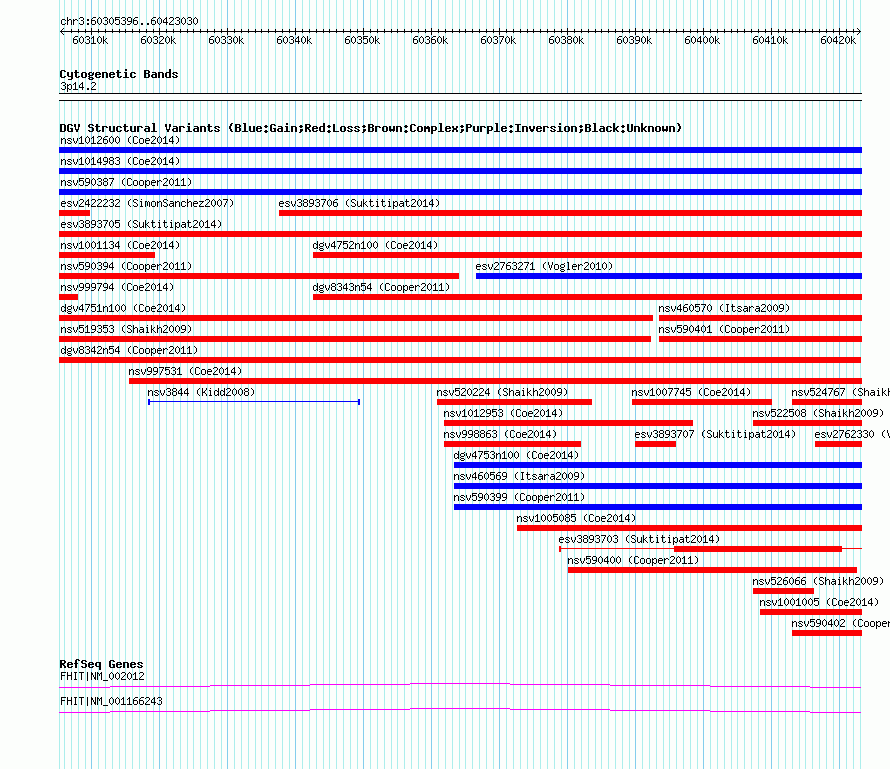Image resolution: width=890 pixels, height=769 pixels.
Task: Click the FHIT NM_002012 magenta gene line
Action: click(x=460, y=686)
